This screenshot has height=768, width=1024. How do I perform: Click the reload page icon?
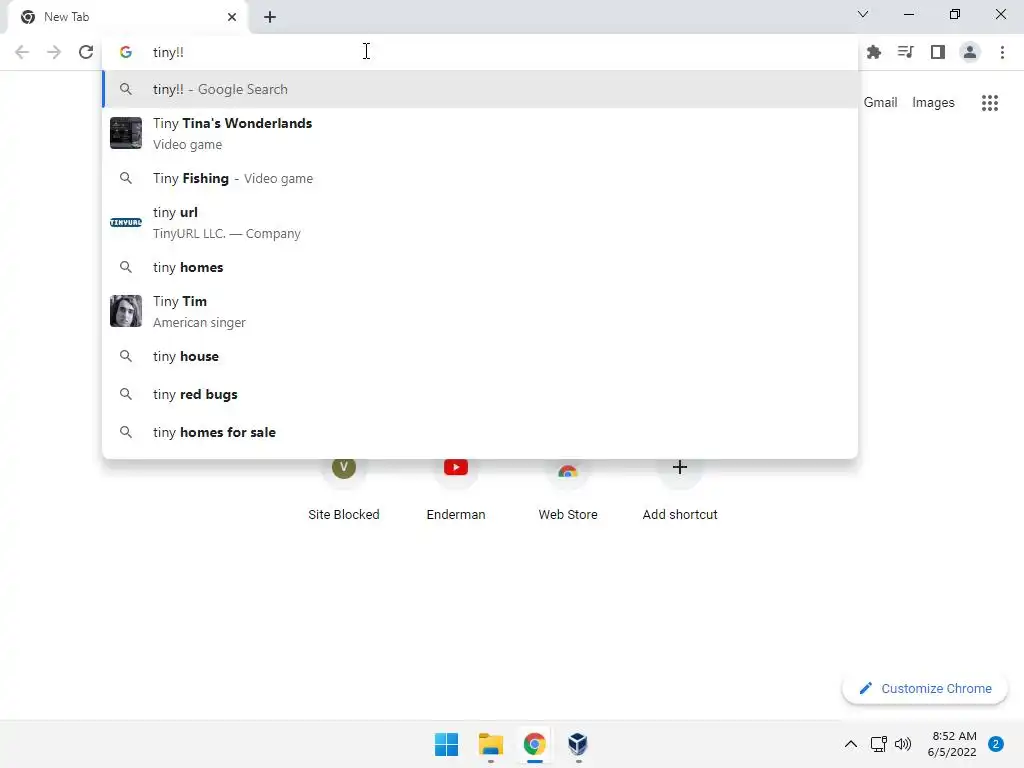click(86, 52)
